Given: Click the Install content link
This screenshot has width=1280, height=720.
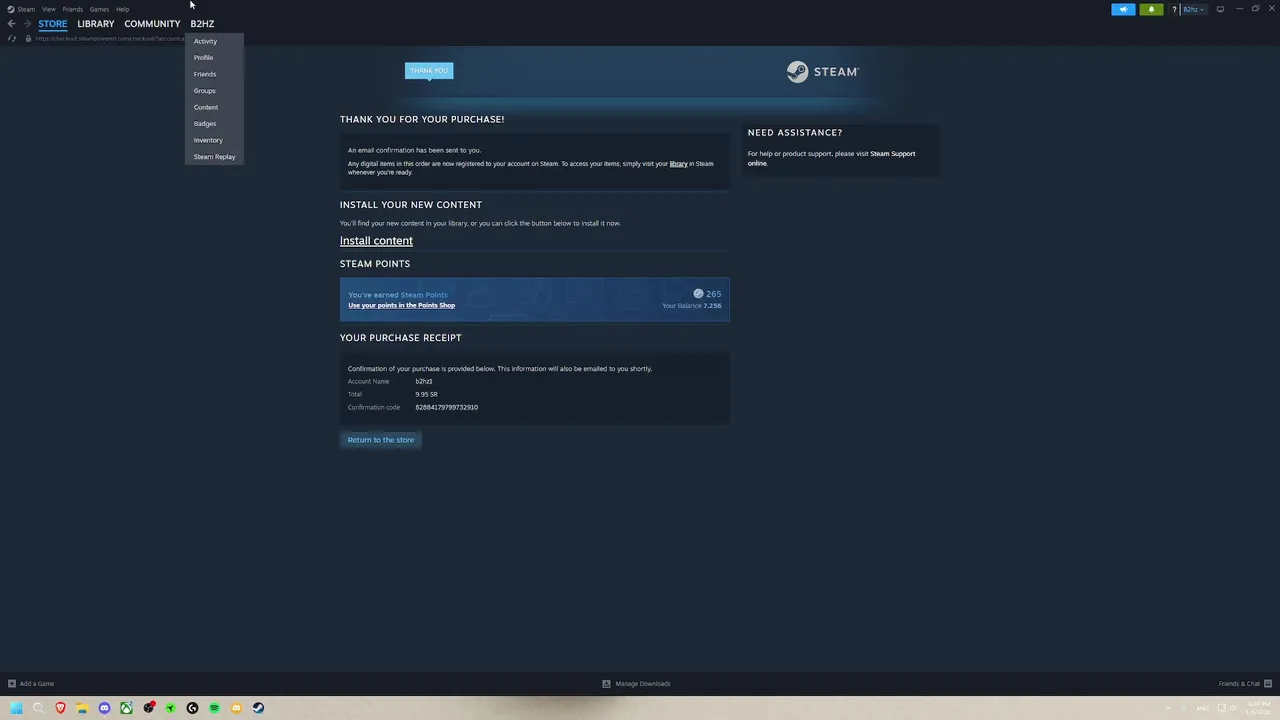Looking at the screenshot, I should (376, 241).
